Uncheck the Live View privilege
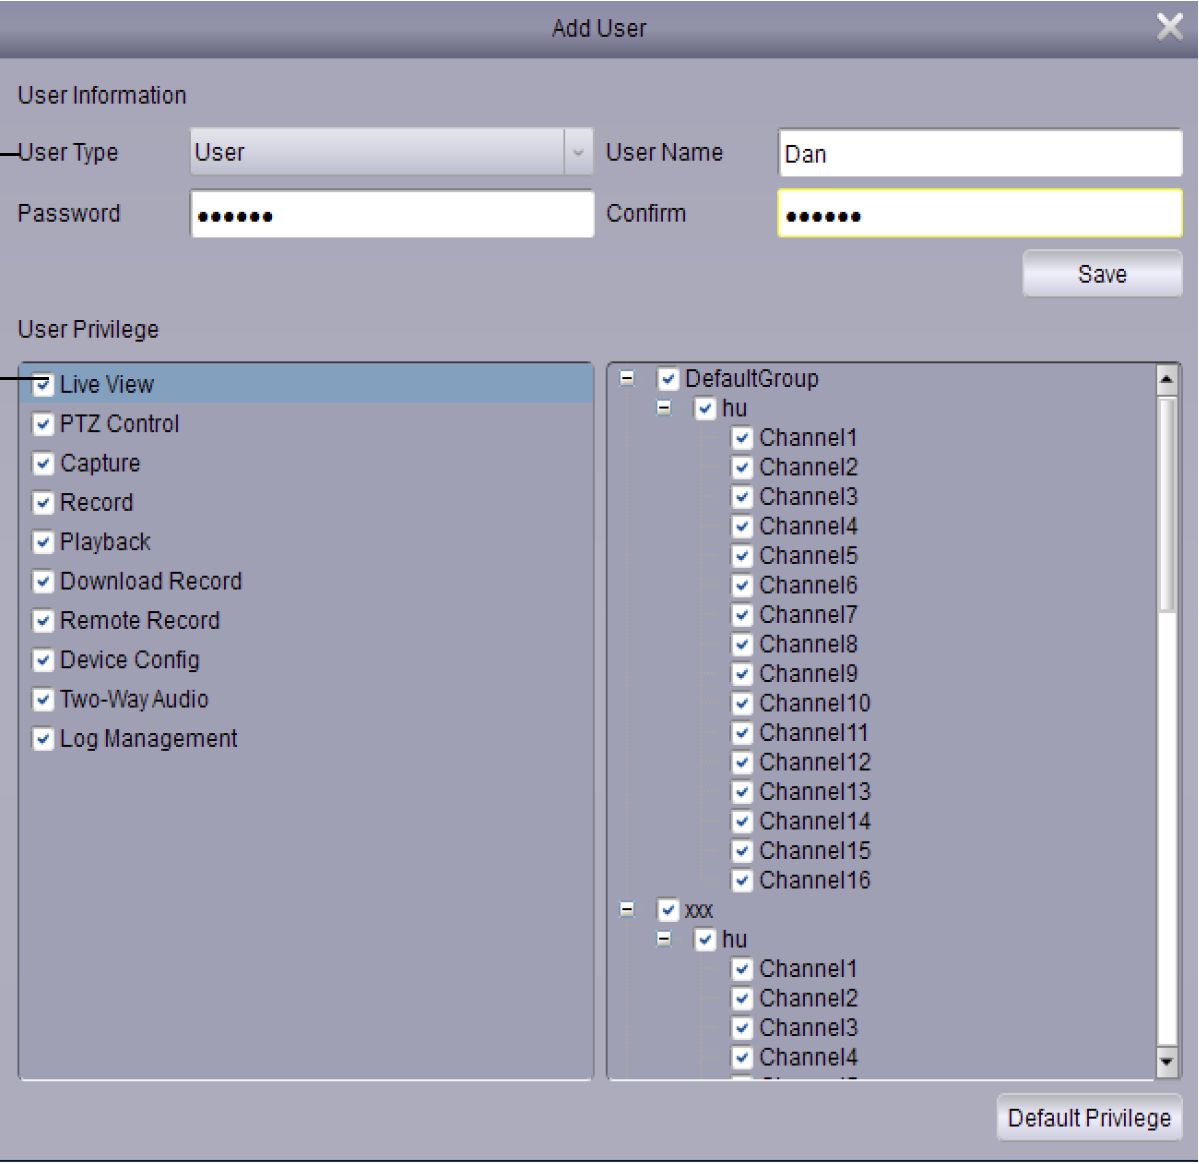Viewport: 1199px width, 1164px height. pyautogui.click(x=43, y=385)
